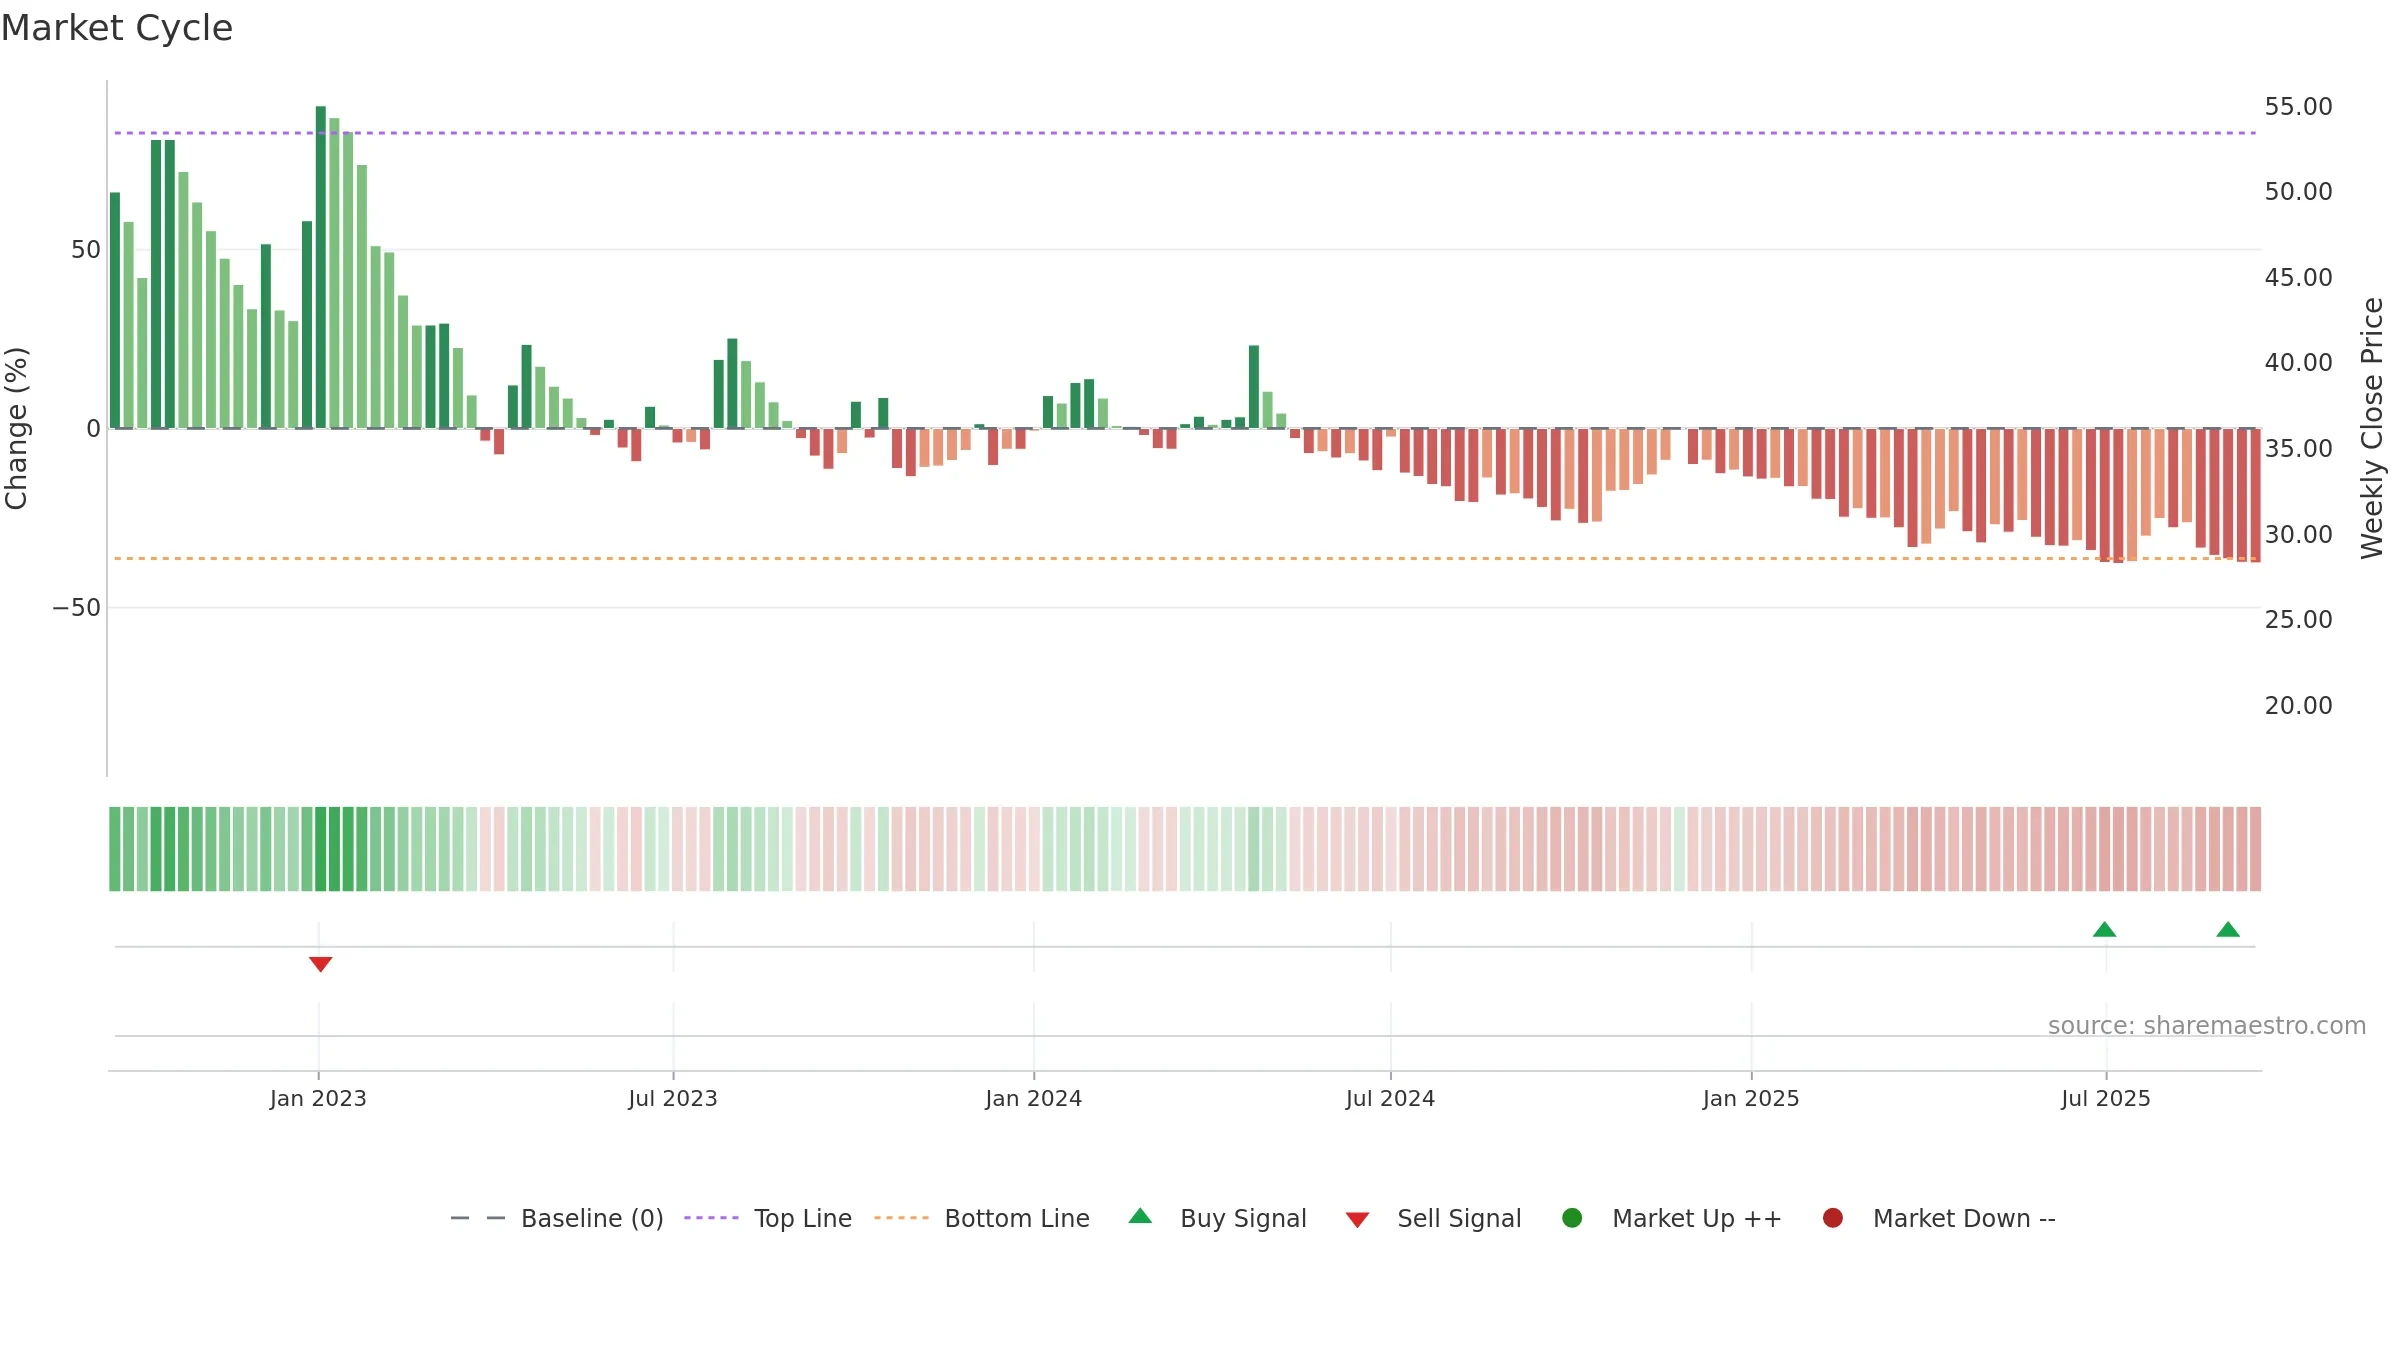This screenshot has width=2400, height=1350.
Task: Click the Jan 2025 axis label
Action: coord(1751,1098)
